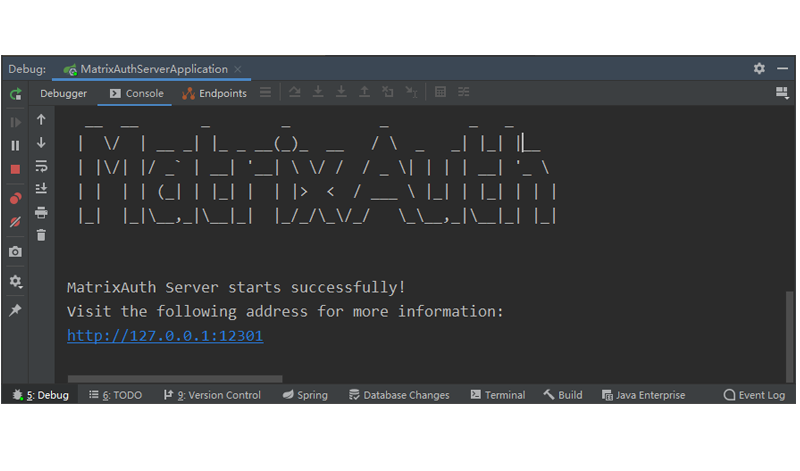Click the Rerun application icon
The width and height of the screenshot is (800, 471).
[15, 94]
